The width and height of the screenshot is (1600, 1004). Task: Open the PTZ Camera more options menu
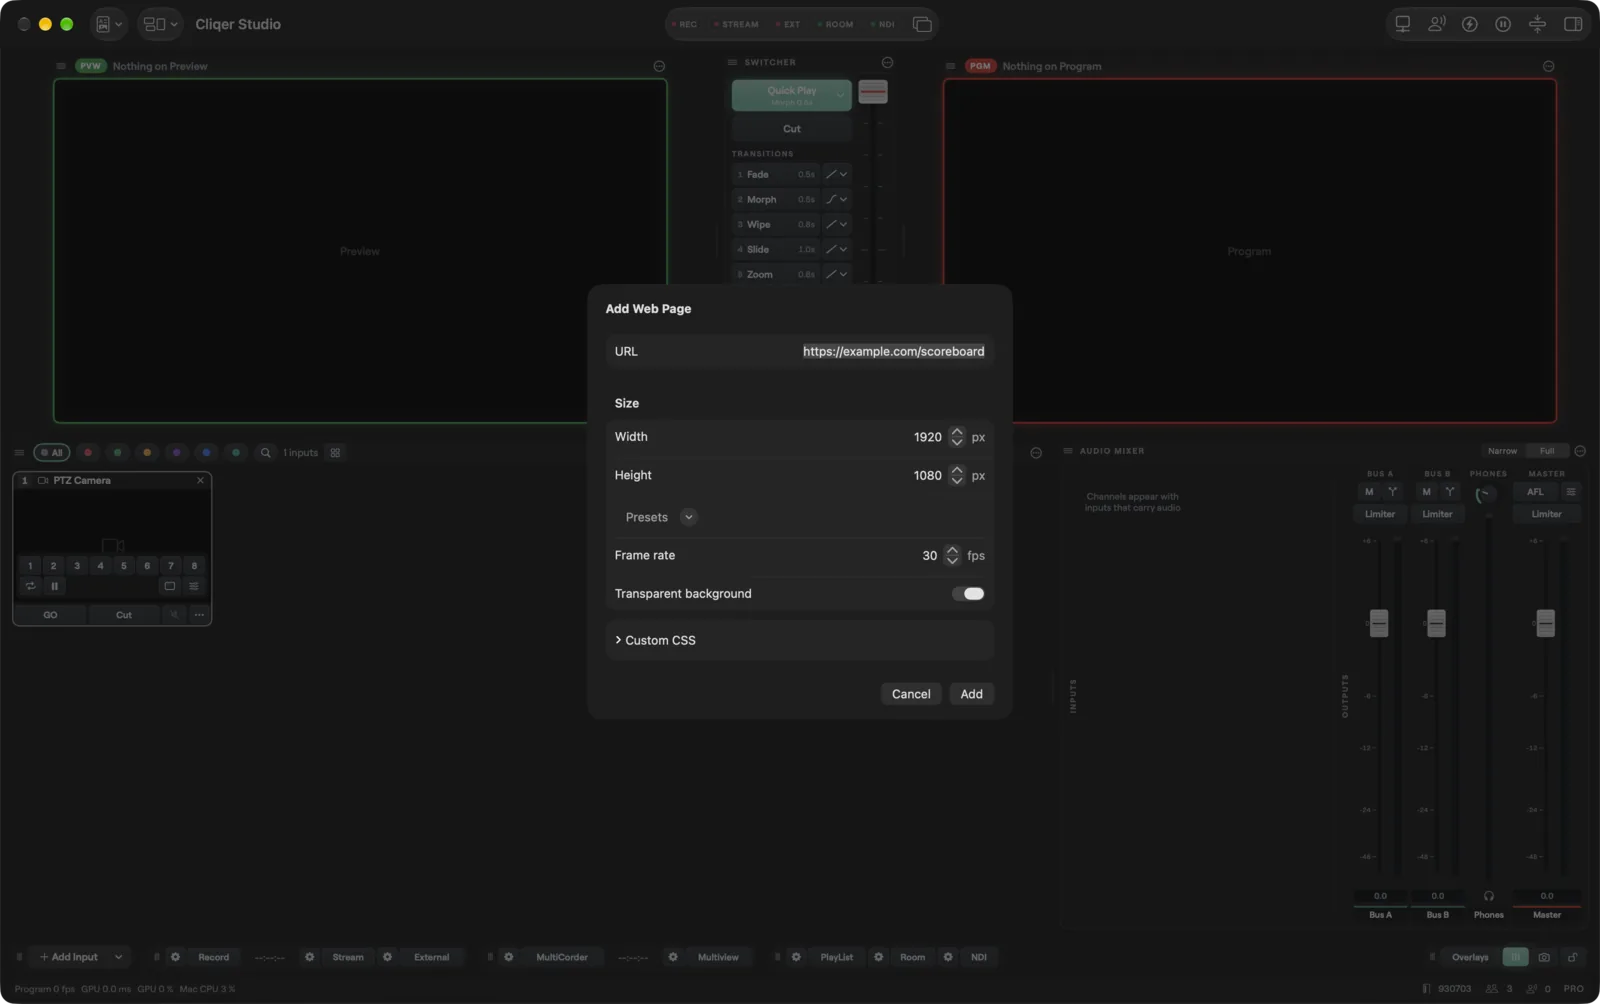(199, 615)
